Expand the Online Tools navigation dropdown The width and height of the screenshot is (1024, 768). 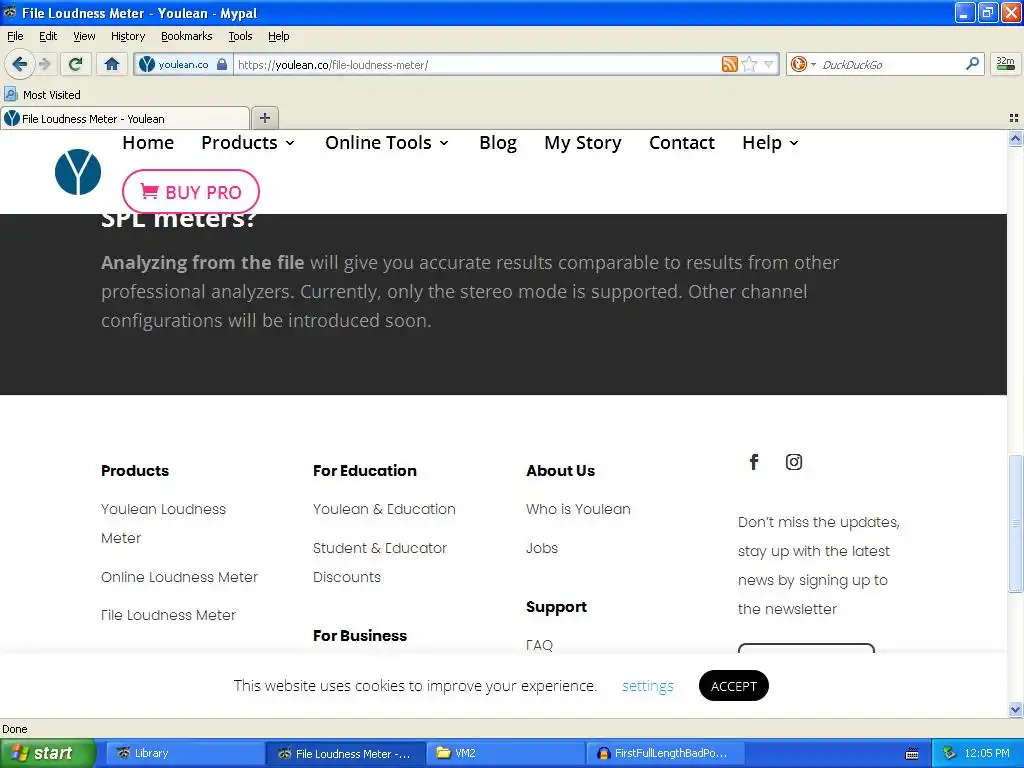click(x=387, y=142)
